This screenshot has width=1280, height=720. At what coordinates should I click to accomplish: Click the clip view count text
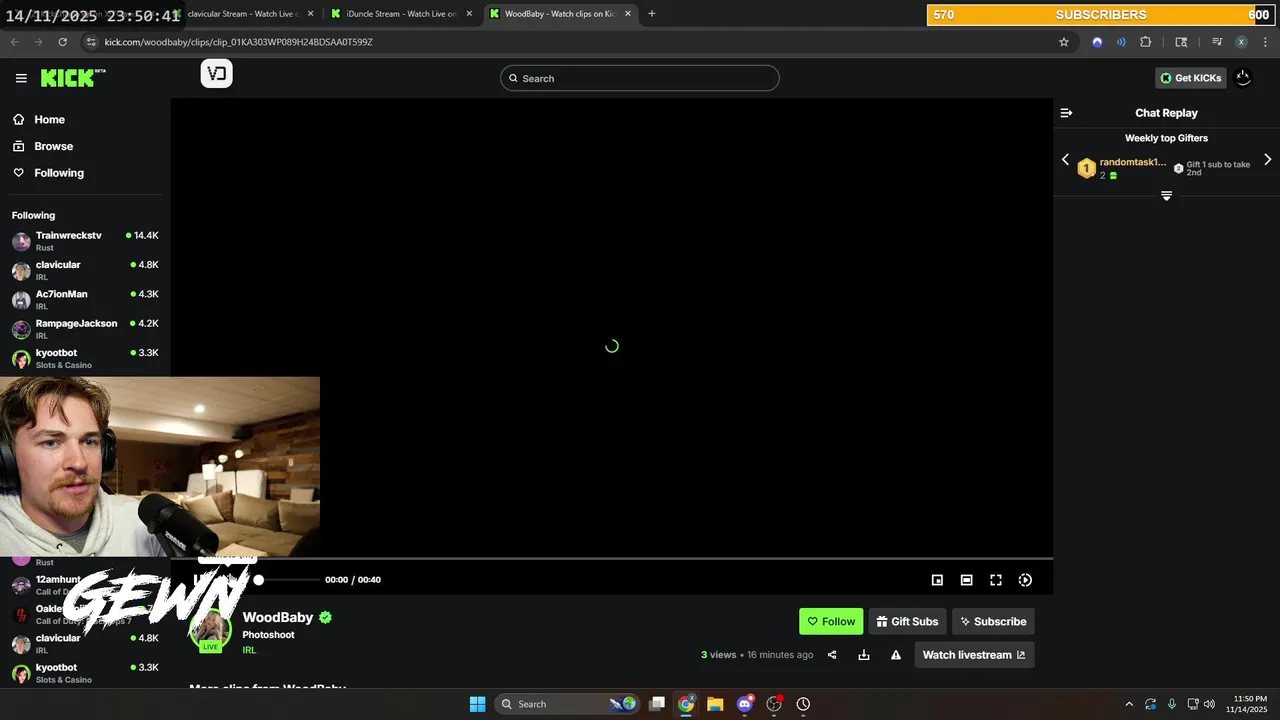coord(719,655)
